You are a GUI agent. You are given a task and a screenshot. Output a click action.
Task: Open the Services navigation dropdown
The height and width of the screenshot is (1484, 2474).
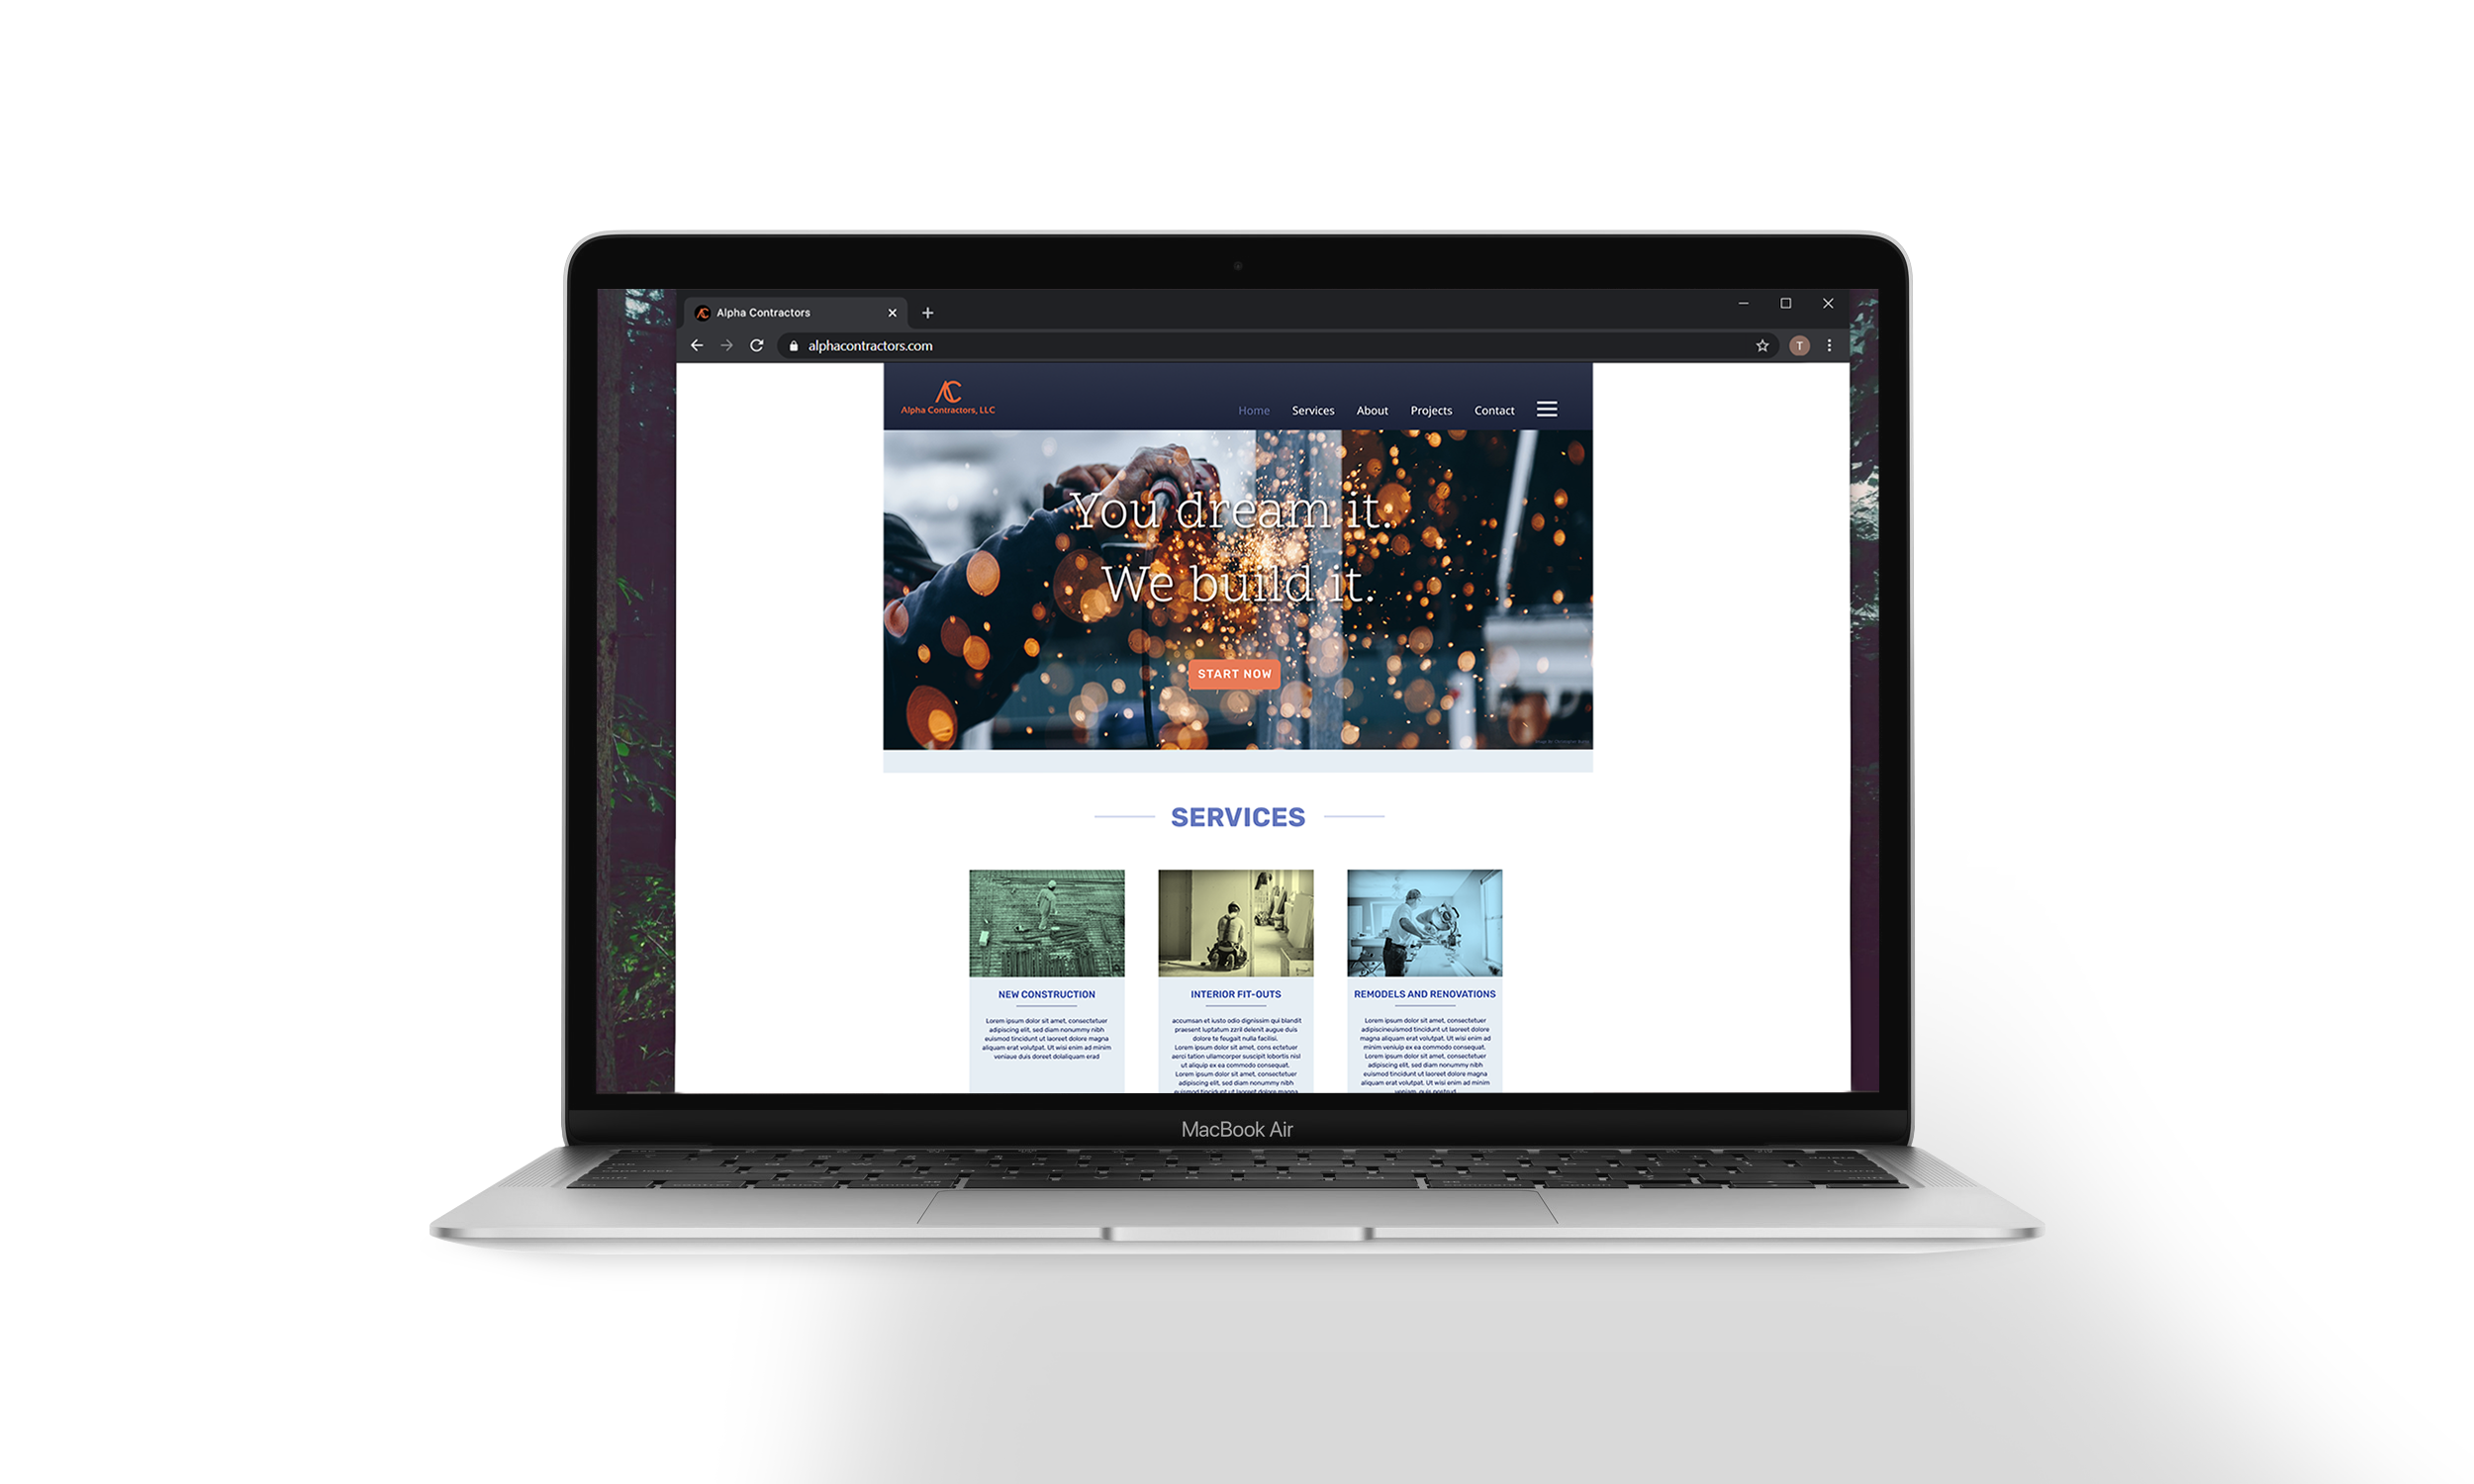pyautogui.click(x=1311, y=410)
